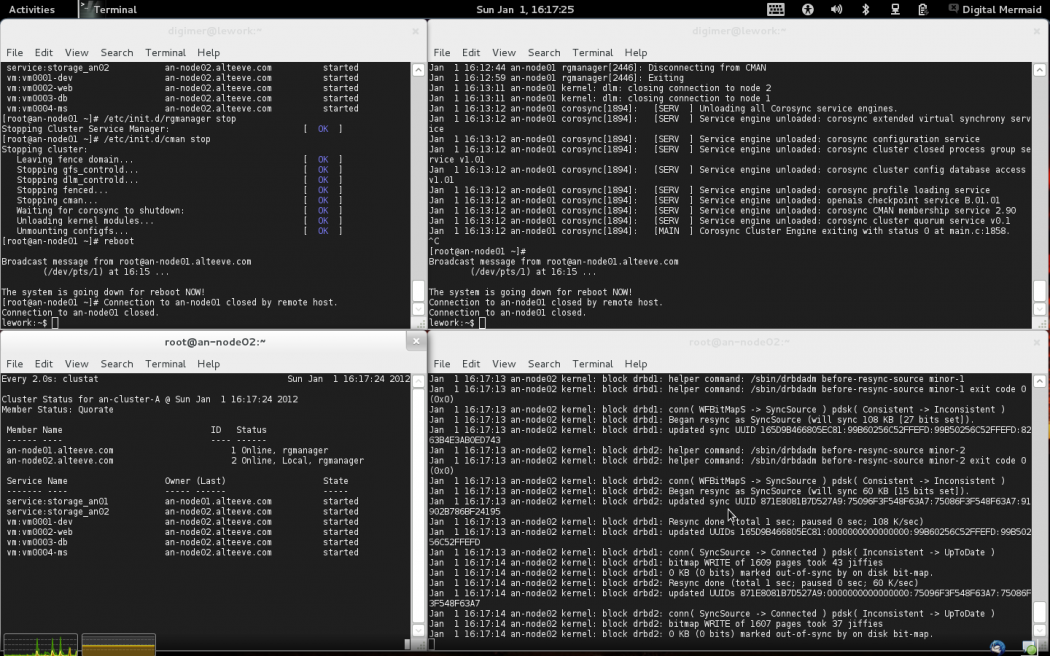
Task: Open Activities overview
Action: [32, 9]
